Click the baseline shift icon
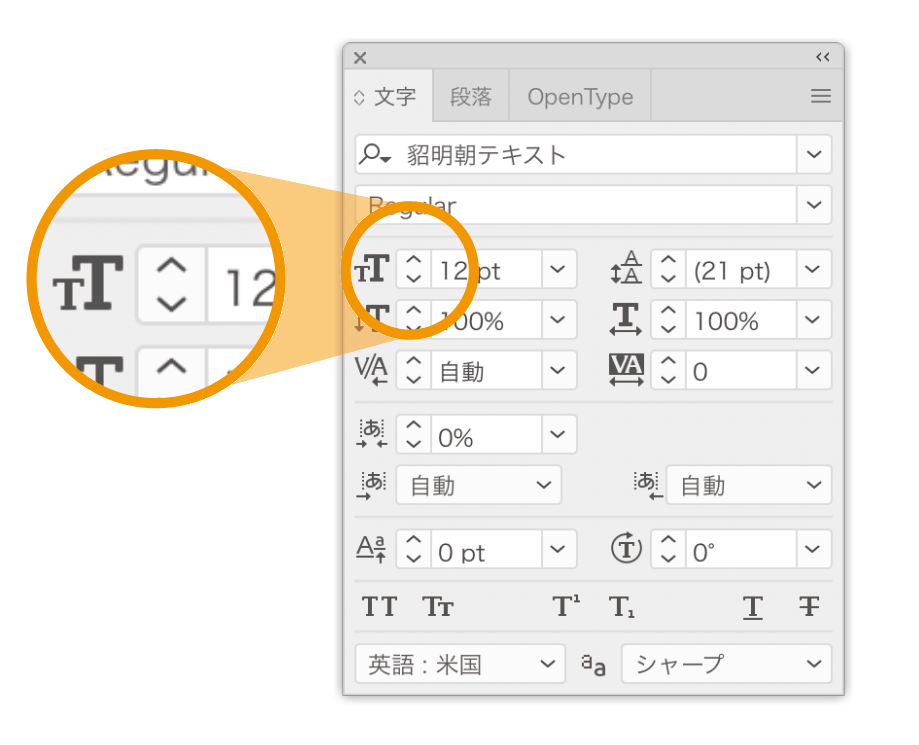The height and width of the screenshot is (745, 919). pos(372,549)
